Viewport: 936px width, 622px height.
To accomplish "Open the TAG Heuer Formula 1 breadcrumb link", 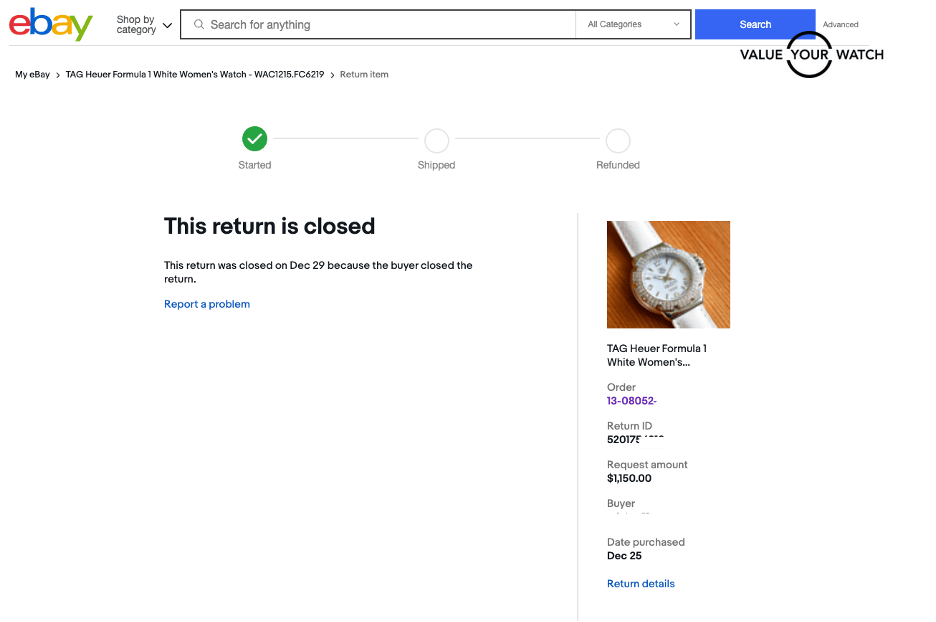I will [195, 75].
